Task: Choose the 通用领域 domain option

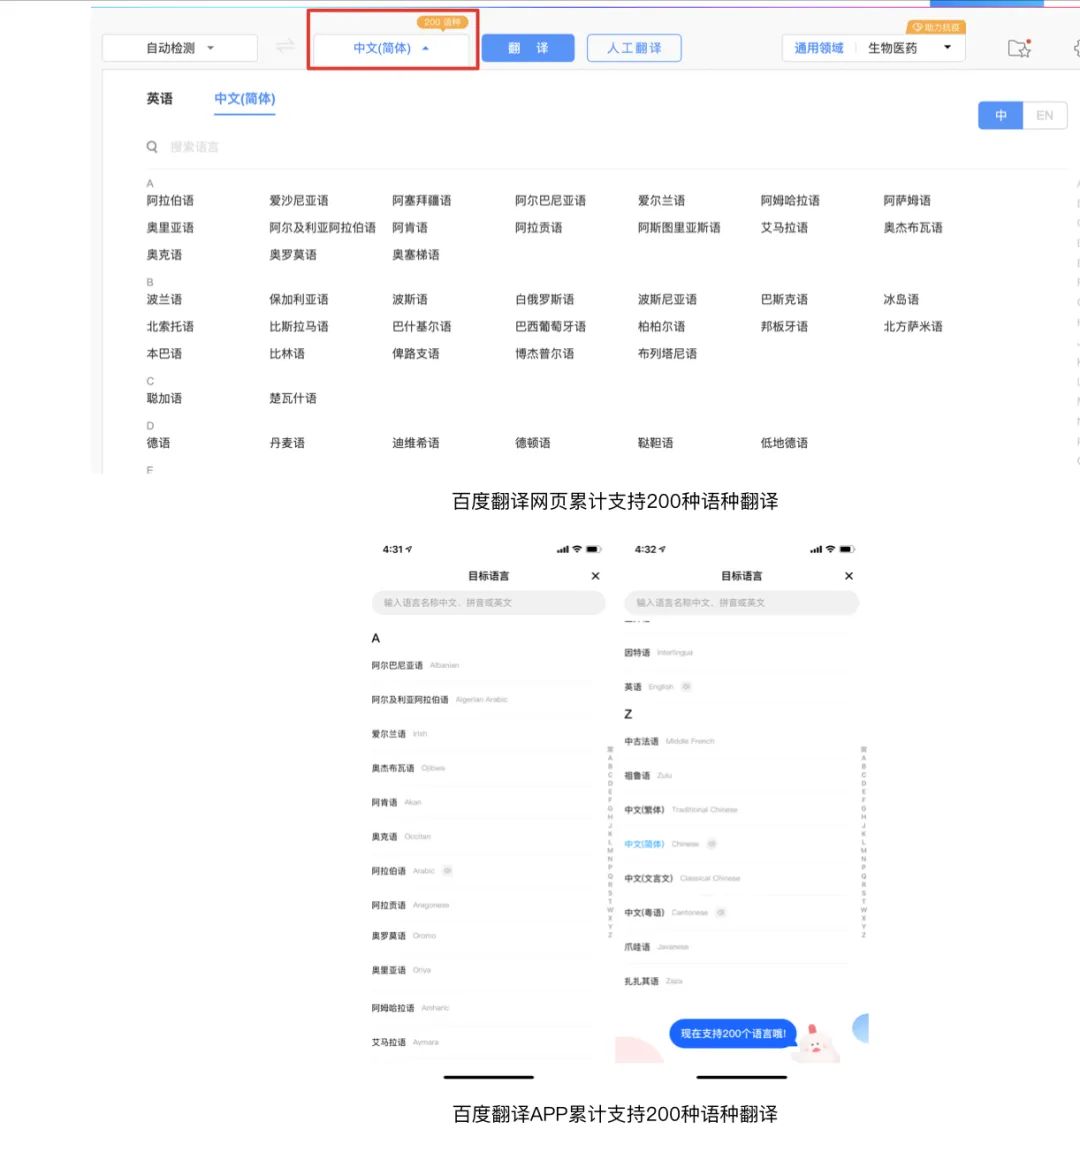Action: (818, 48)
